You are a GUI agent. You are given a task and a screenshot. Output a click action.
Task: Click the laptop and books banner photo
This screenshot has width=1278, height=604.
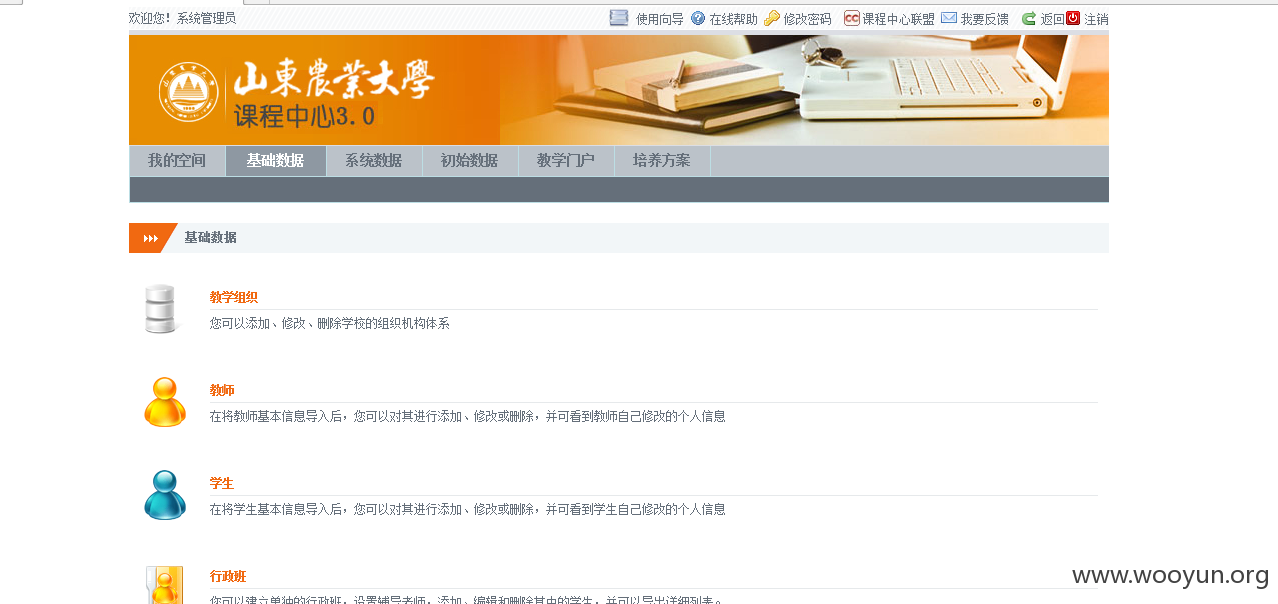pyautogui.click(x=804, y=90)
